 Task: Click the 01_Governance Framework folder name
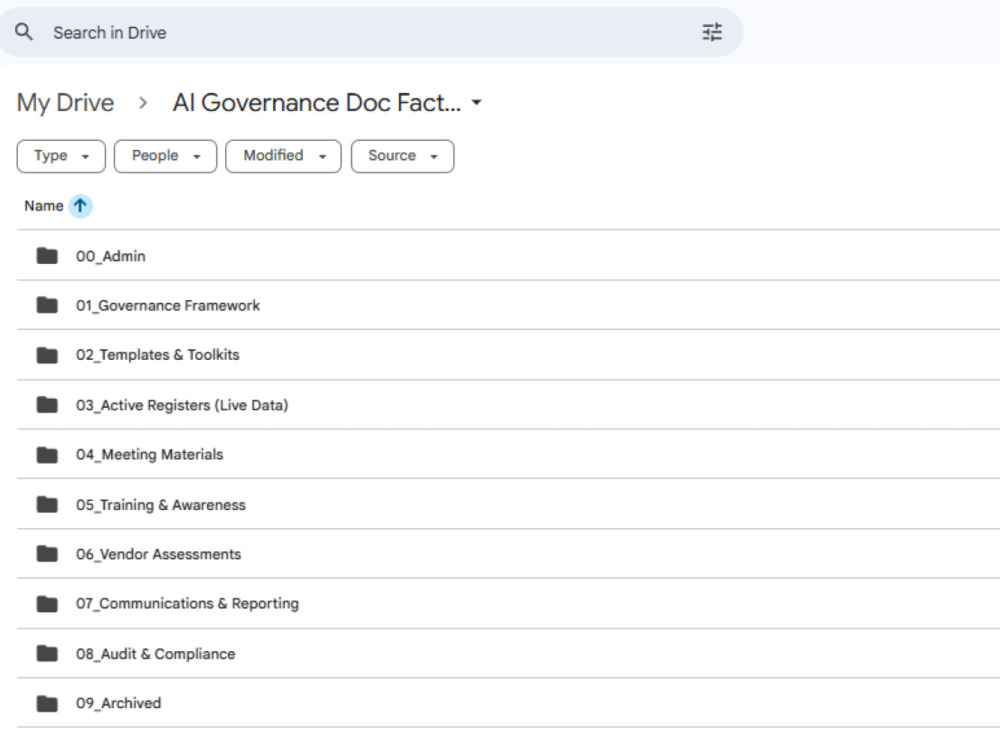[168, 306]
